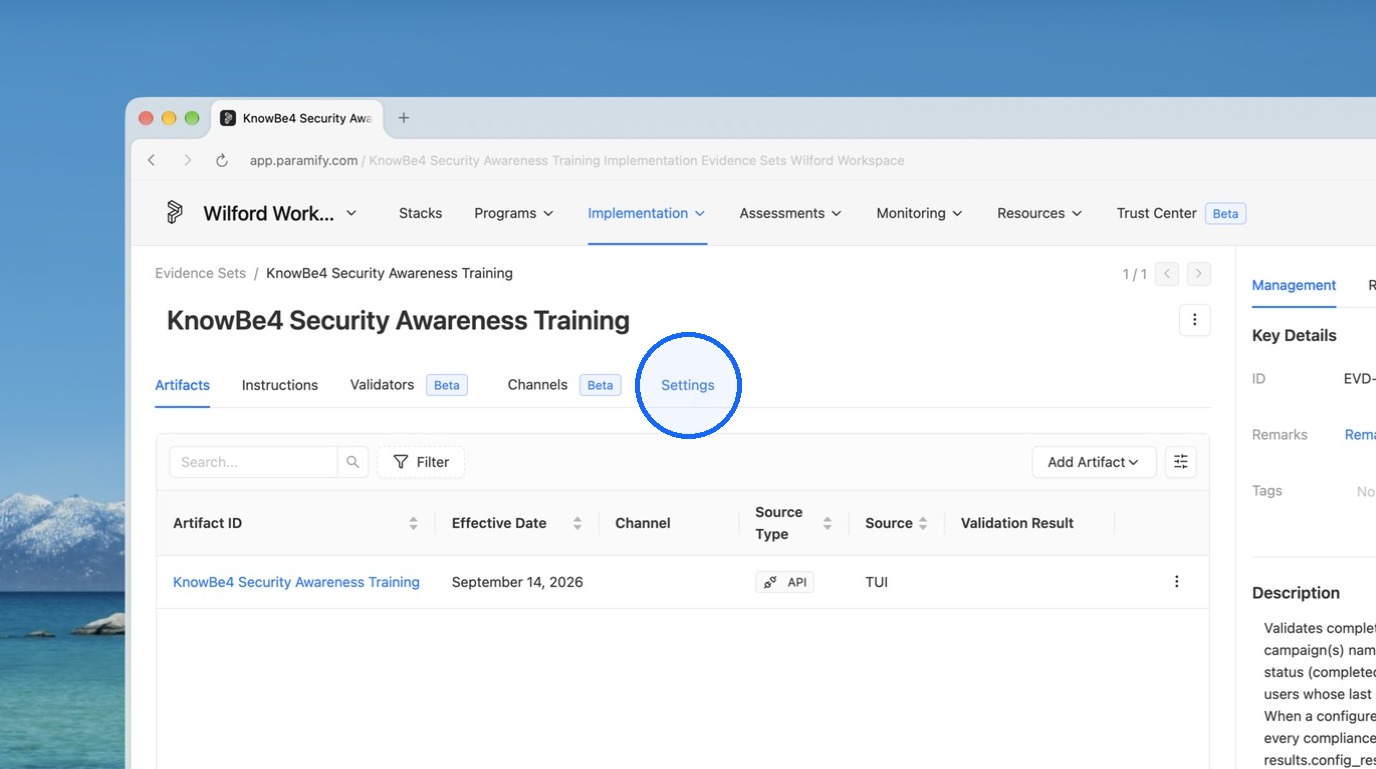Open the Wilford Workspace switcher dropdown

[x=351, y=213]
